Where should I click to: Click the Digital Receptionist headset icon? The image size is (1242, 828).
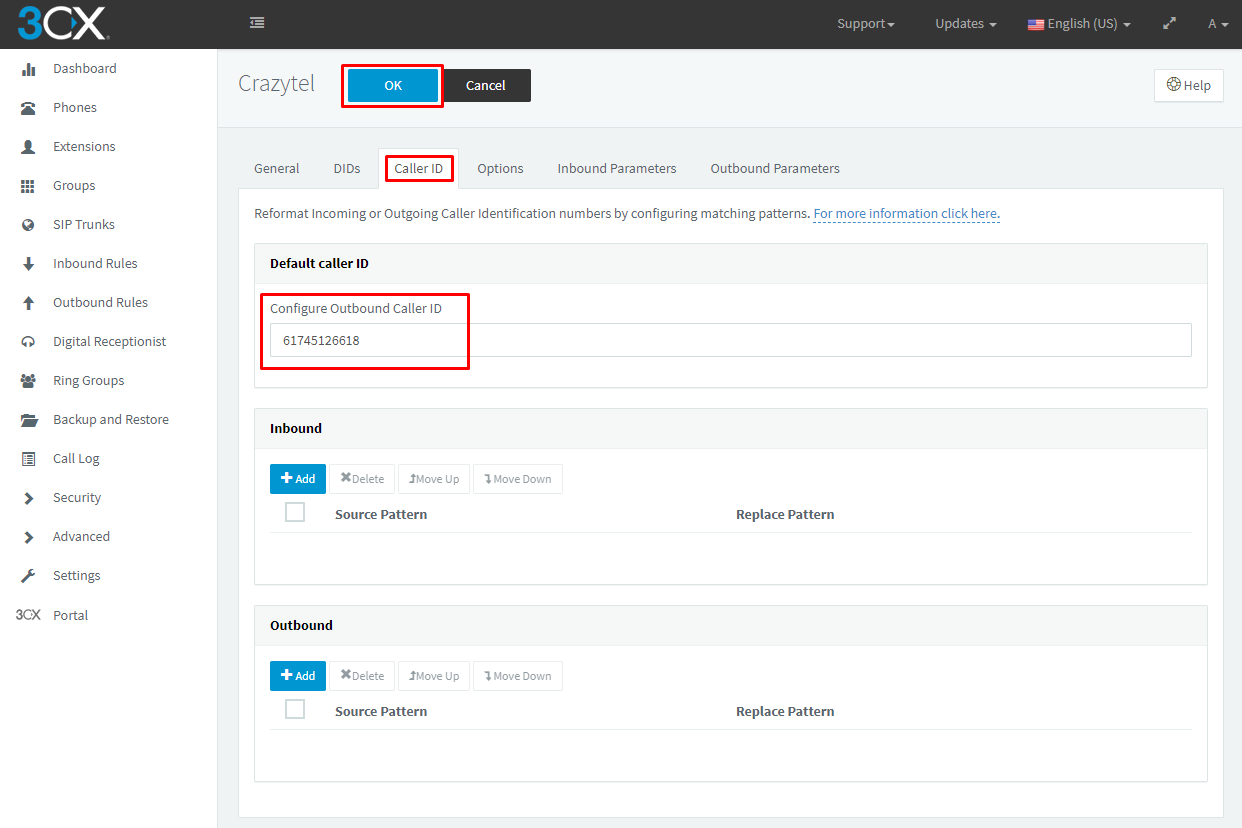[29, 342]
